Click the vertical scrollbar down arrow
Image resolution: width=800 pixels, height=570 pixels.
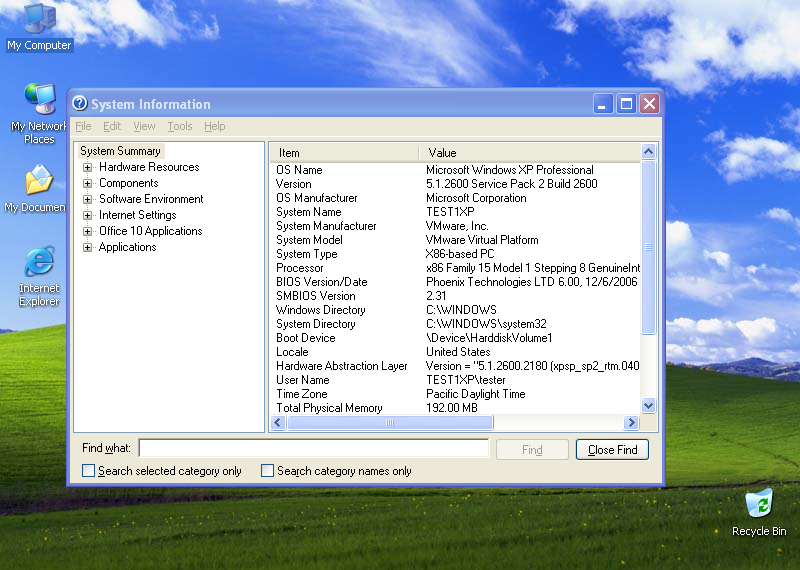[648, 406]
